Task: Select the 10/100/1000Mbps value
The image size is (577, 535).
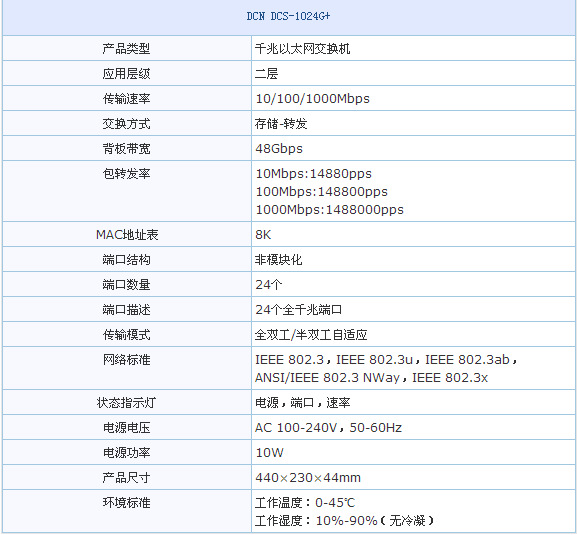Action: point(312,99)
